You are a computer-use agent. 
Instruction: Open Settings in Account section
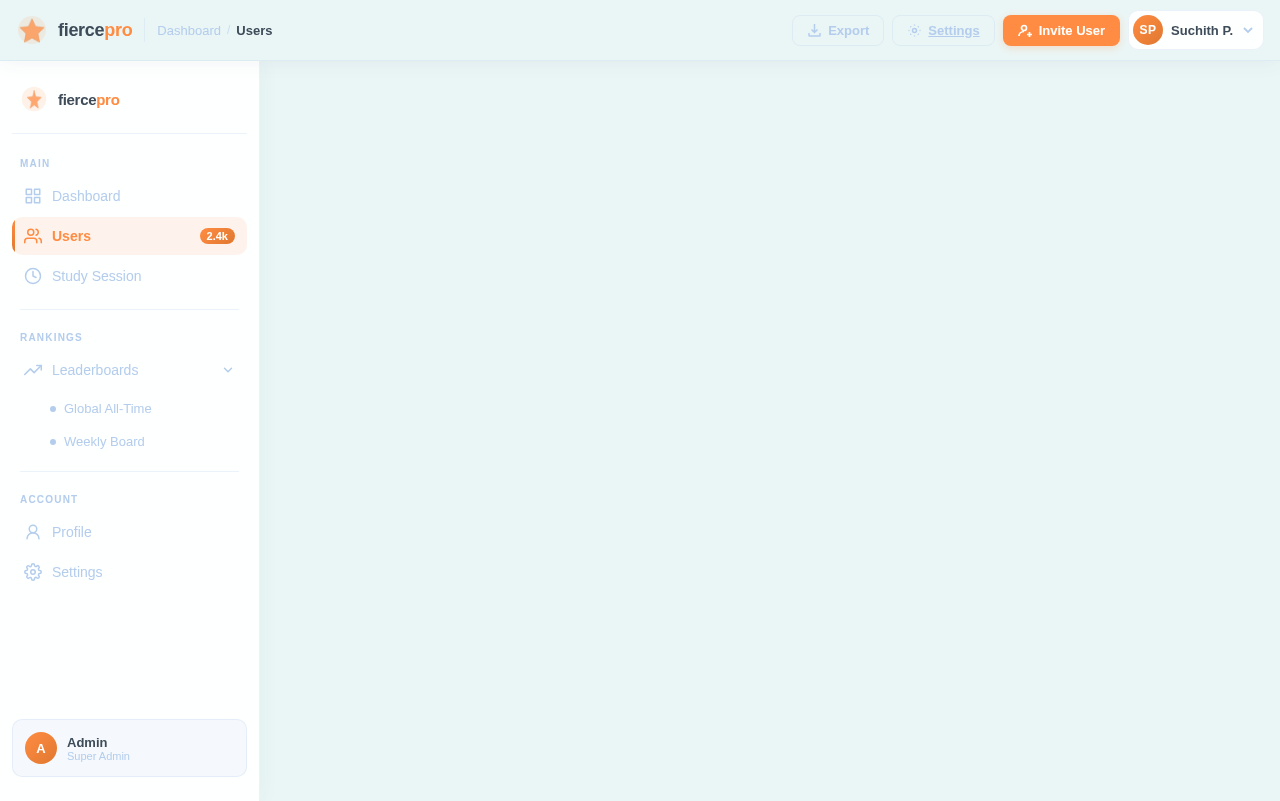coord(129,572)
